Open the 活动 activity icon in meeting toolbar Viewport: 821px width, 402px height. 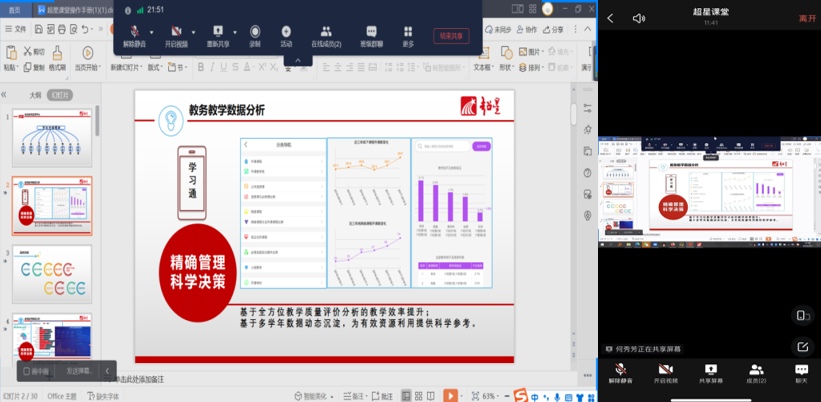point(286,32)
